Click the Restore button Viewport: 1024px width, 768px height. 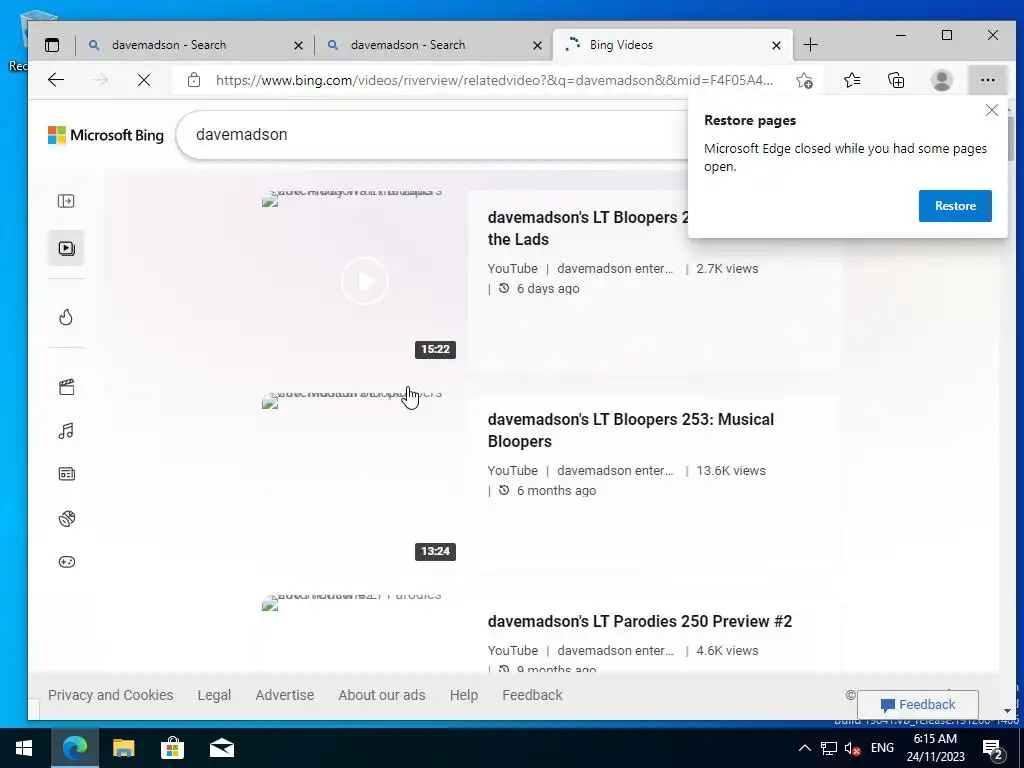pos(955,206)
